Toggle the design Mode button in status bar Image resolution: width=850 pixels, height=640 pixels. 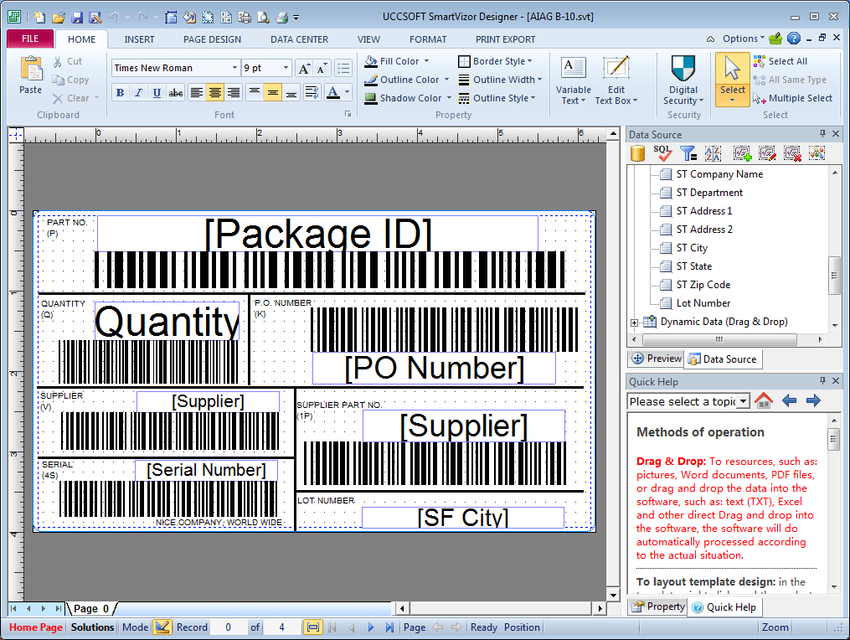162,627
